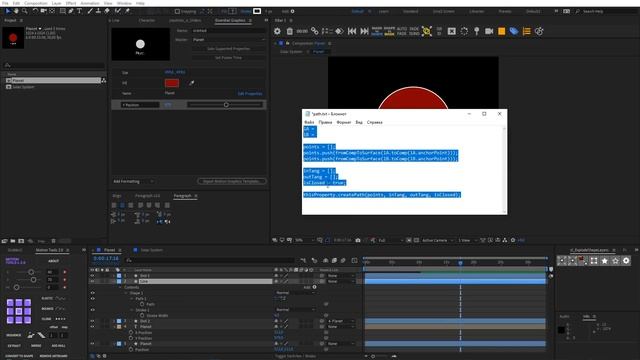Open the viewer resolution Full dropdown
640x360 pixels.
click(390, 240)
